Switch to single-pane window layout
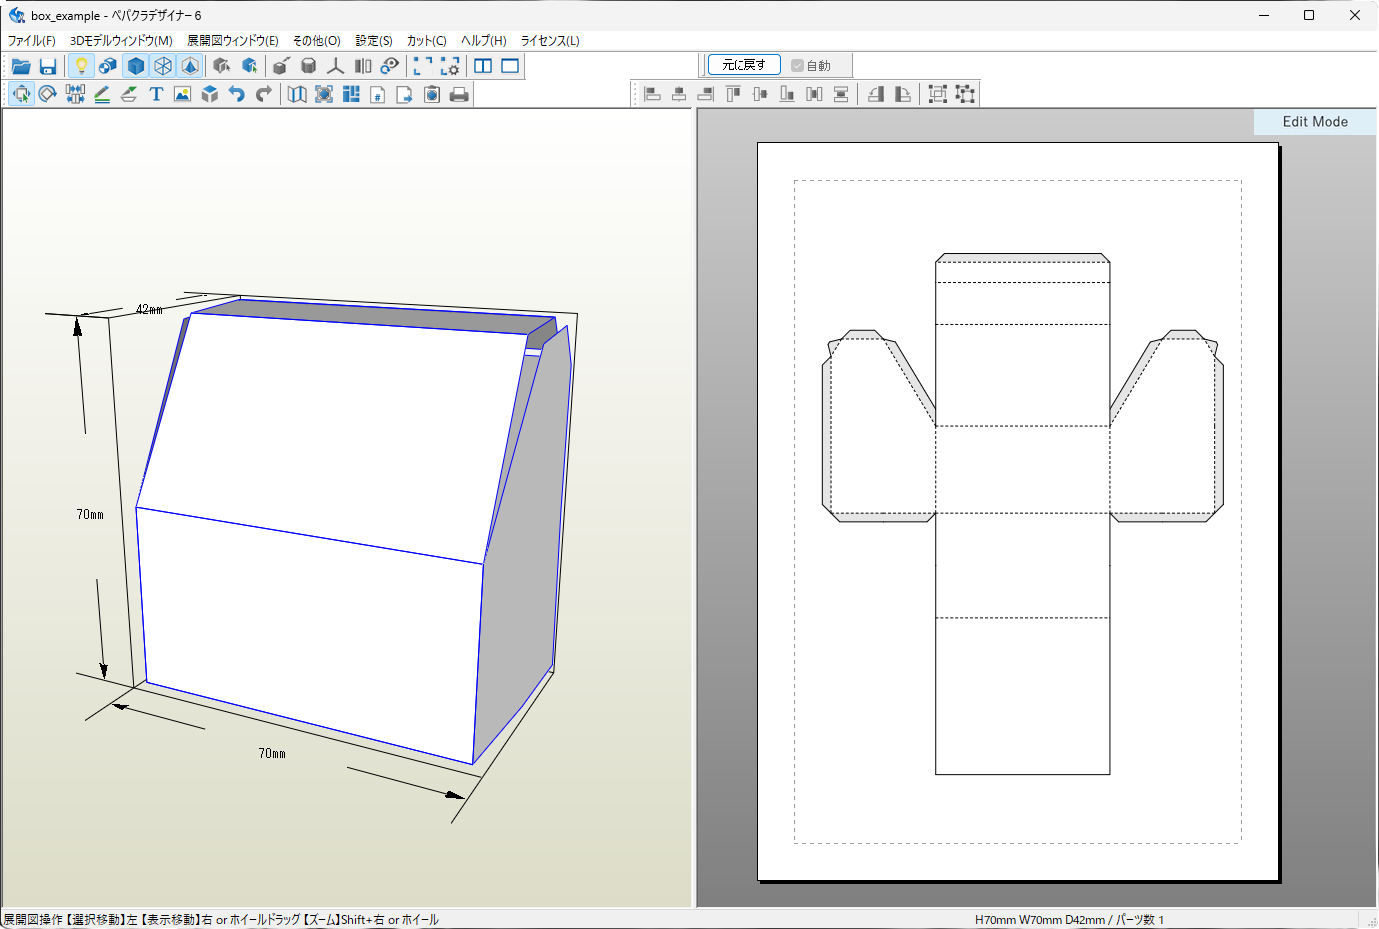The image size is (1379, 929). (510, 66)
